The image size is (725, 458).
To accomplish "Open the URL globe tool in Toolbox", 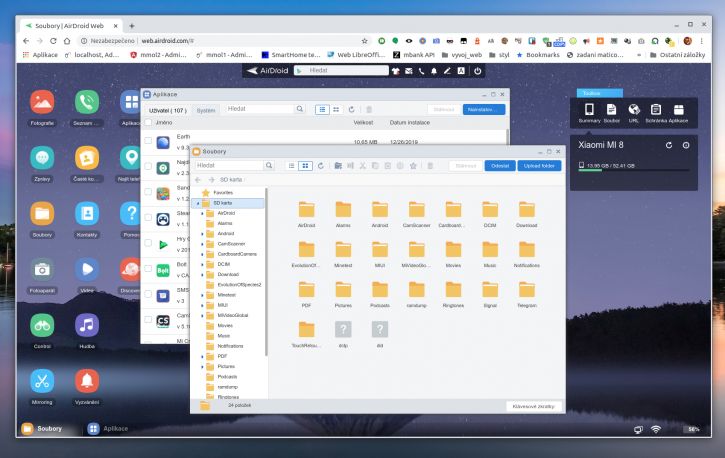I will 633,112.
